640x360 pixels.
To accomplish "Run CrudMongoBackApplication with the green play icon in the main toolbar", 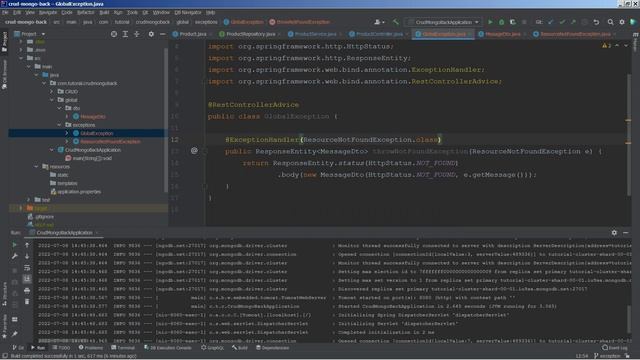I will [490, 22].
